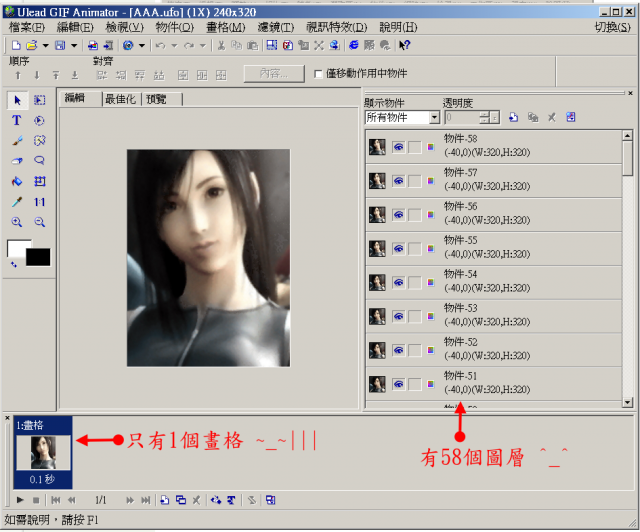This screenshot has width=640, height=532.
Task: Click the Add Banner Text icon in frame panel
Action: coord(231,500)
